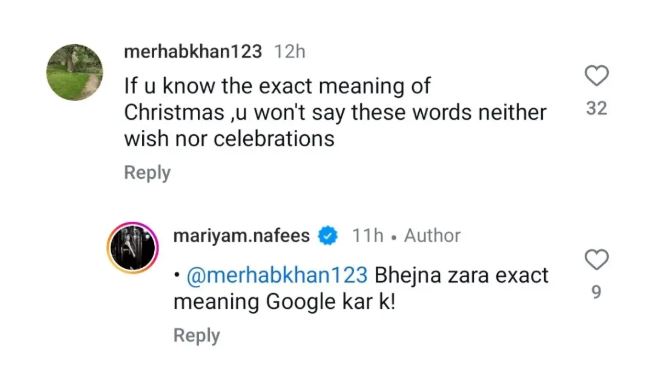
Task: View the 9 likes on the author's reply
Action: point(597,292)
